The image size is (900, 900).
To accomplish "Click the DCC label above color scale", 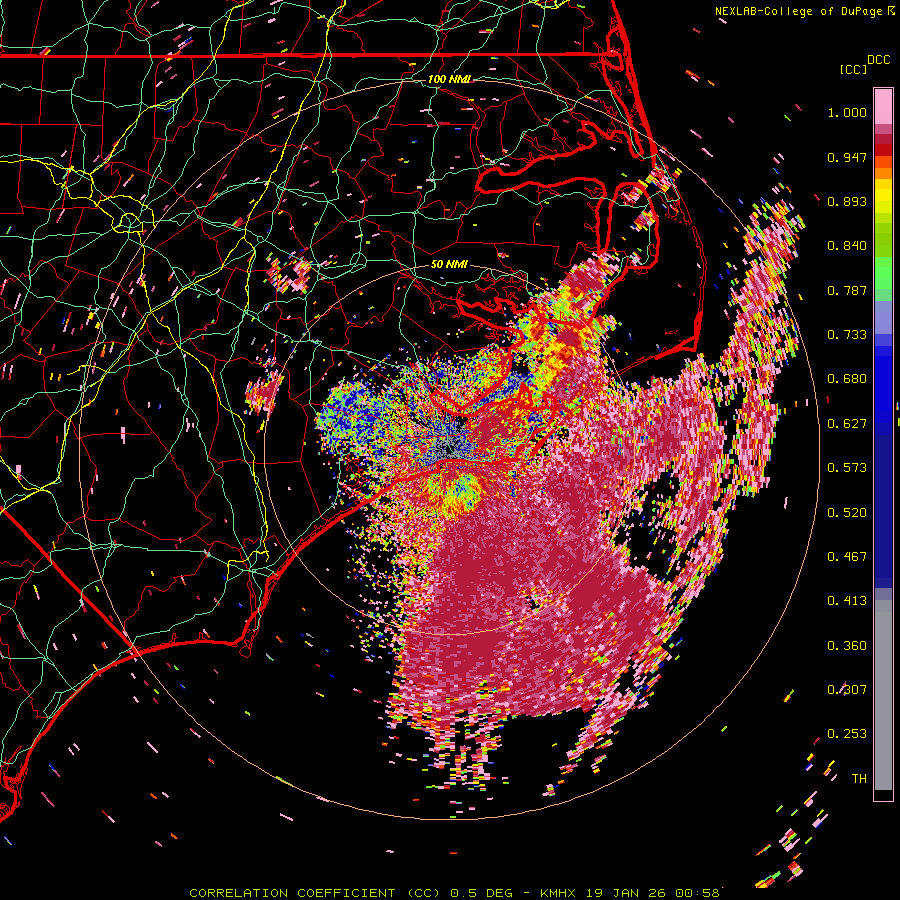I will tap(878, 60).
